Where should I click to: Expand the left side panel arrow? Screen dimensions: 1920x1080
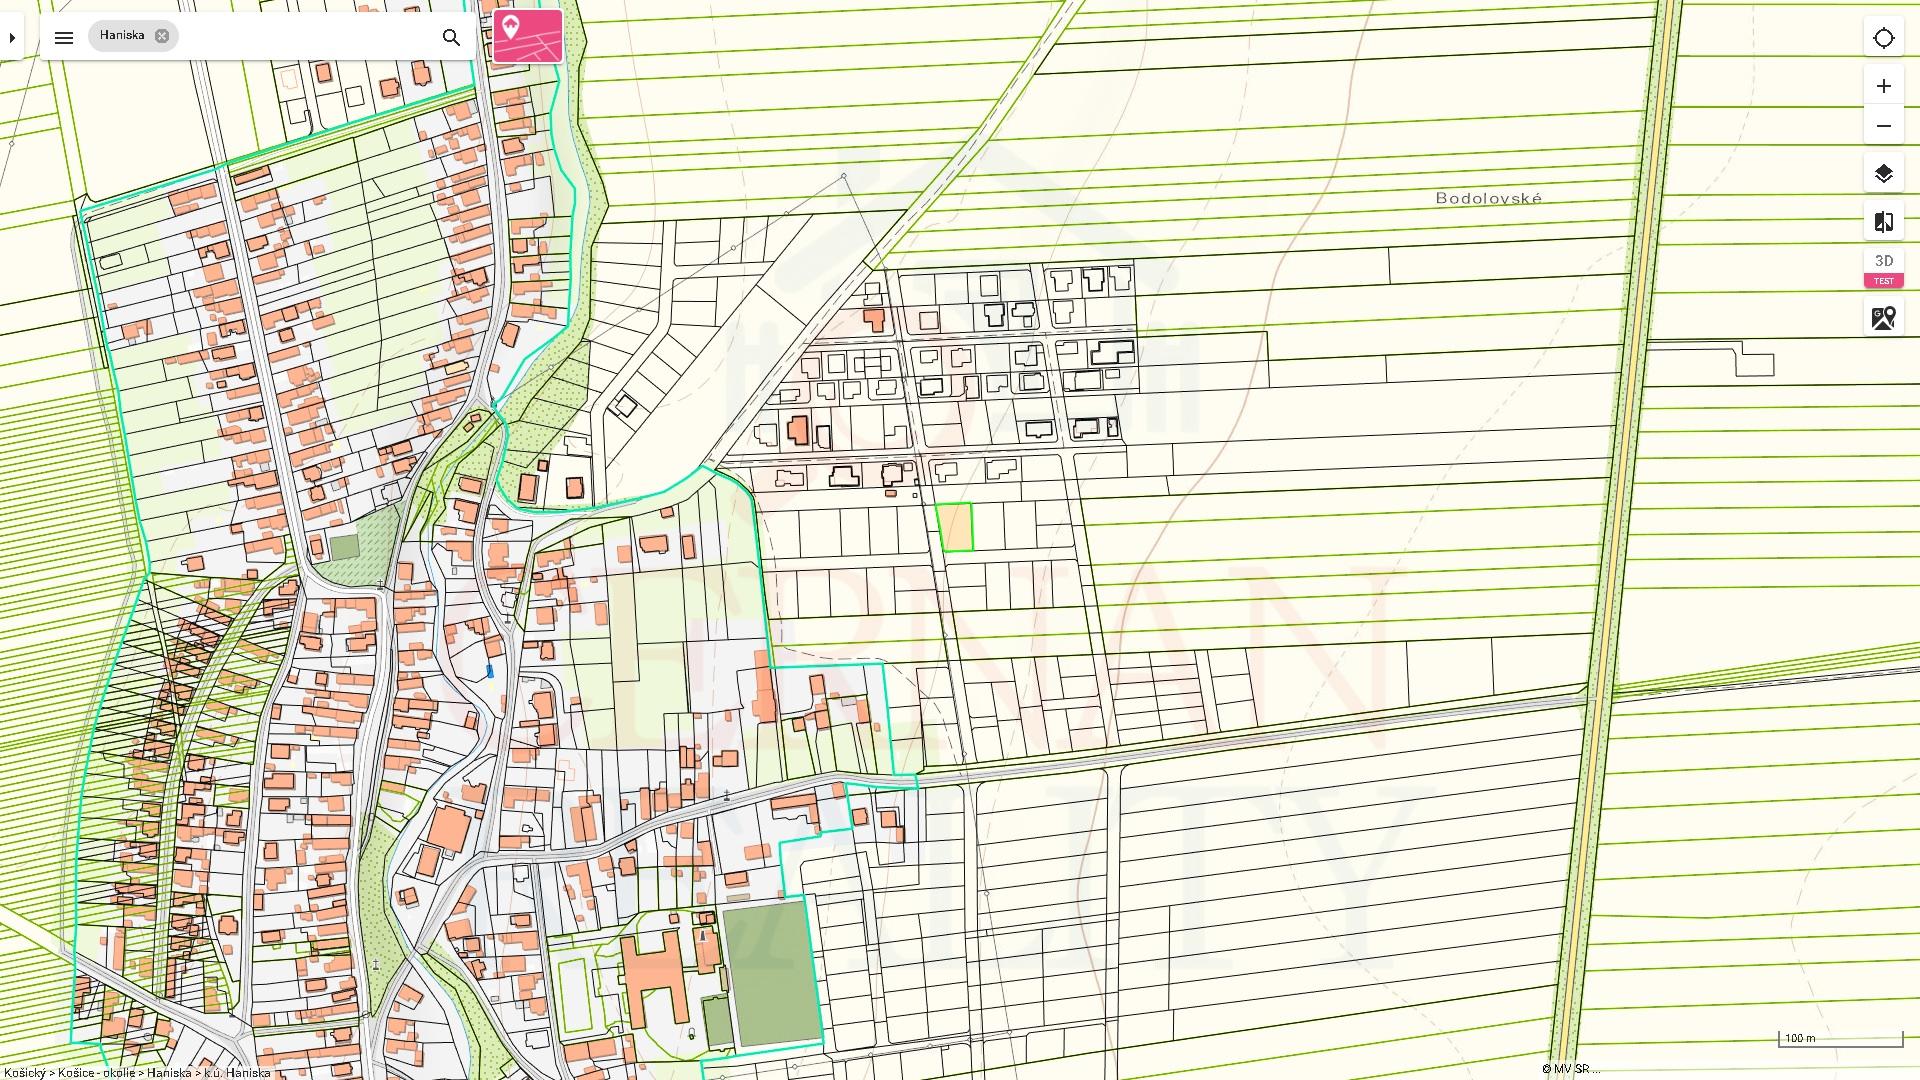point(12,38)
